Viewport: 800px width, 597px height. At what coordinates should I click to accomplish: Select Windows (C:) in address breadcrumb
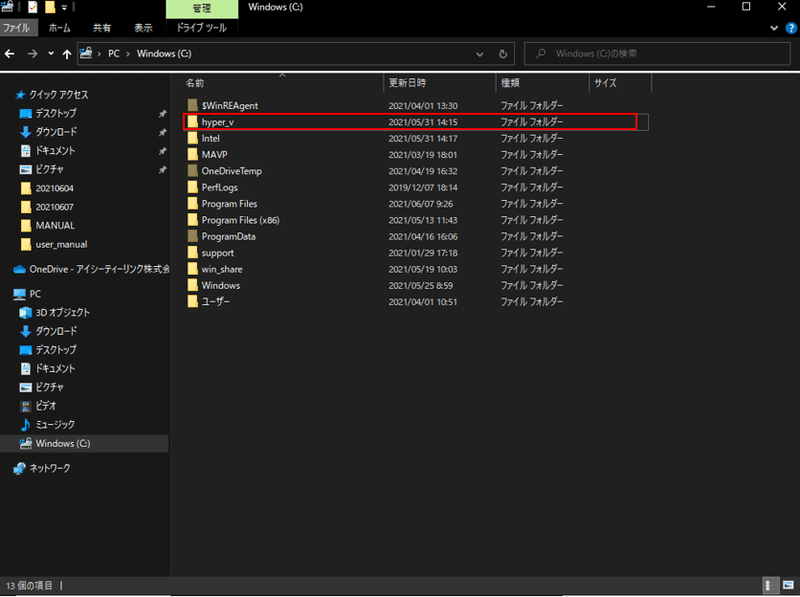click(x=164, y=54)
